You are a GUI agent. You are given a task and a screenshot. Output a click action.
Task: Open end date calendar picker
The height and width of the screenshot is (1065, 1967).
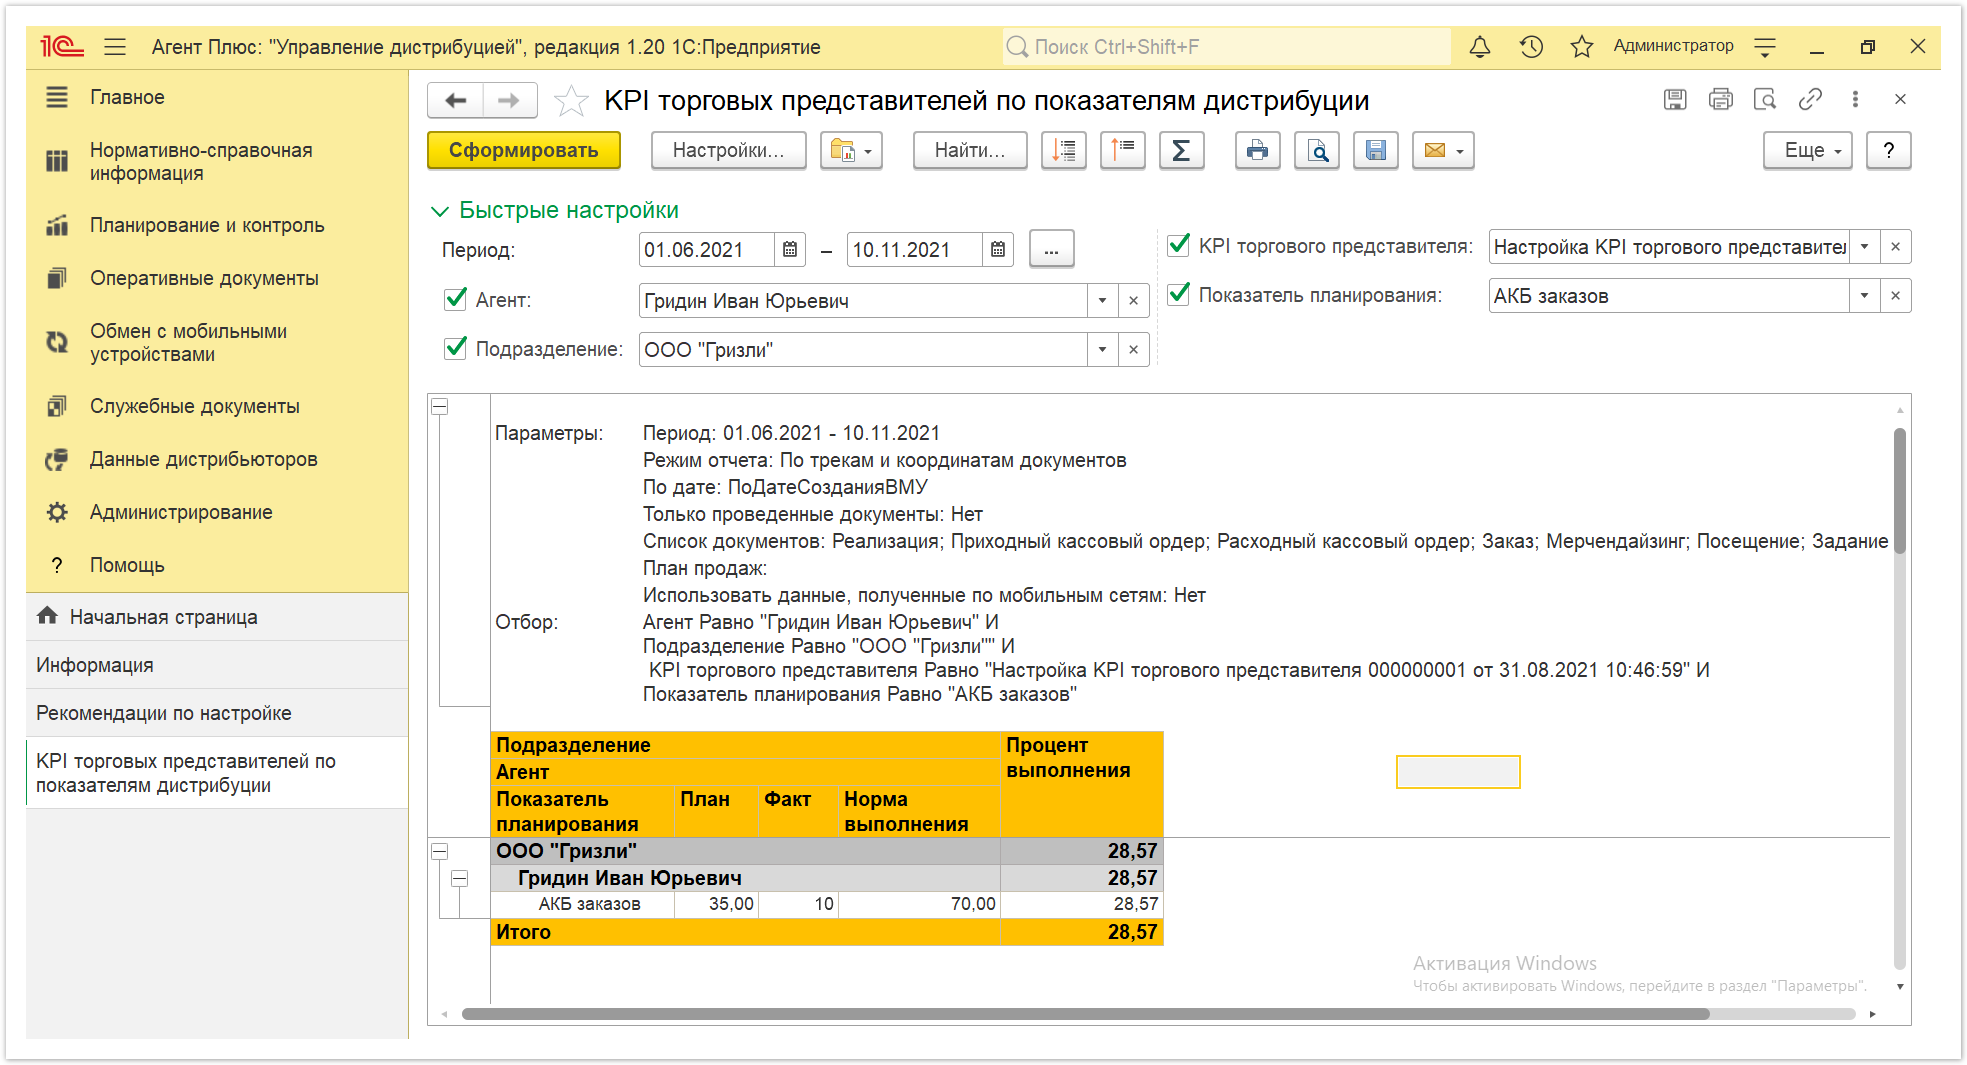(998, 250)
